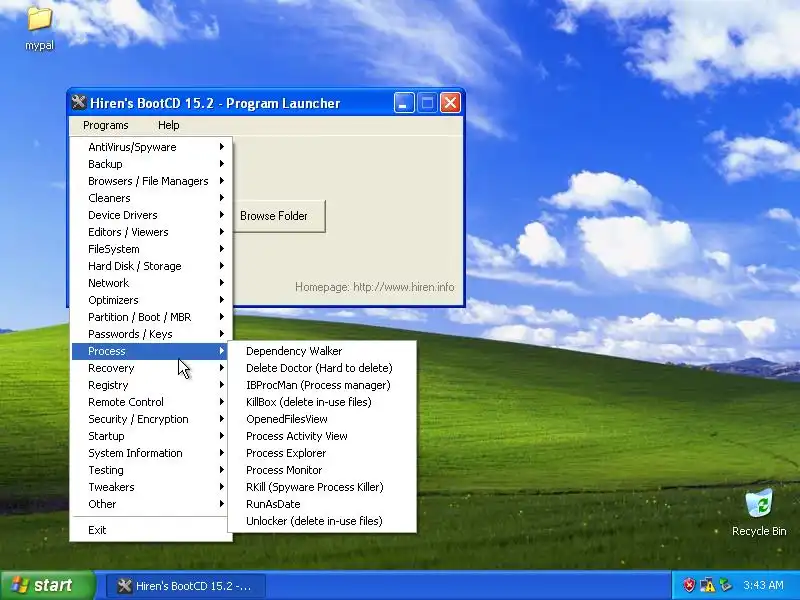The image size is (800, 600).
Task: Expand the Hard Disk / Storage submenu
Action: point(152,266)
